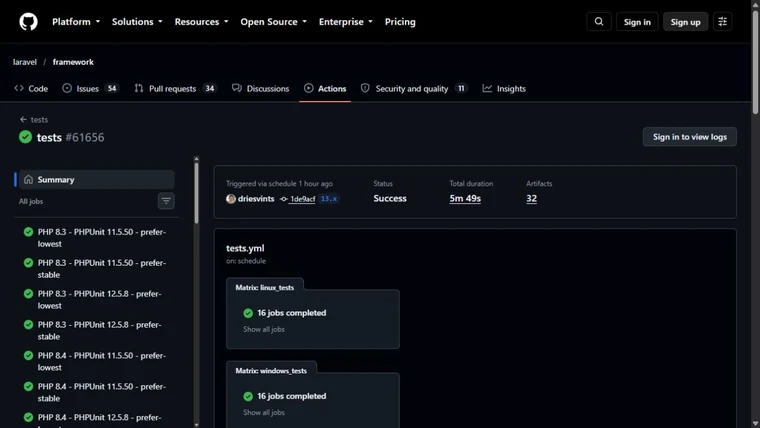Viewport: 760px width, 428px height.
Task: Click the GitHub logo icon
Action: 28,22
